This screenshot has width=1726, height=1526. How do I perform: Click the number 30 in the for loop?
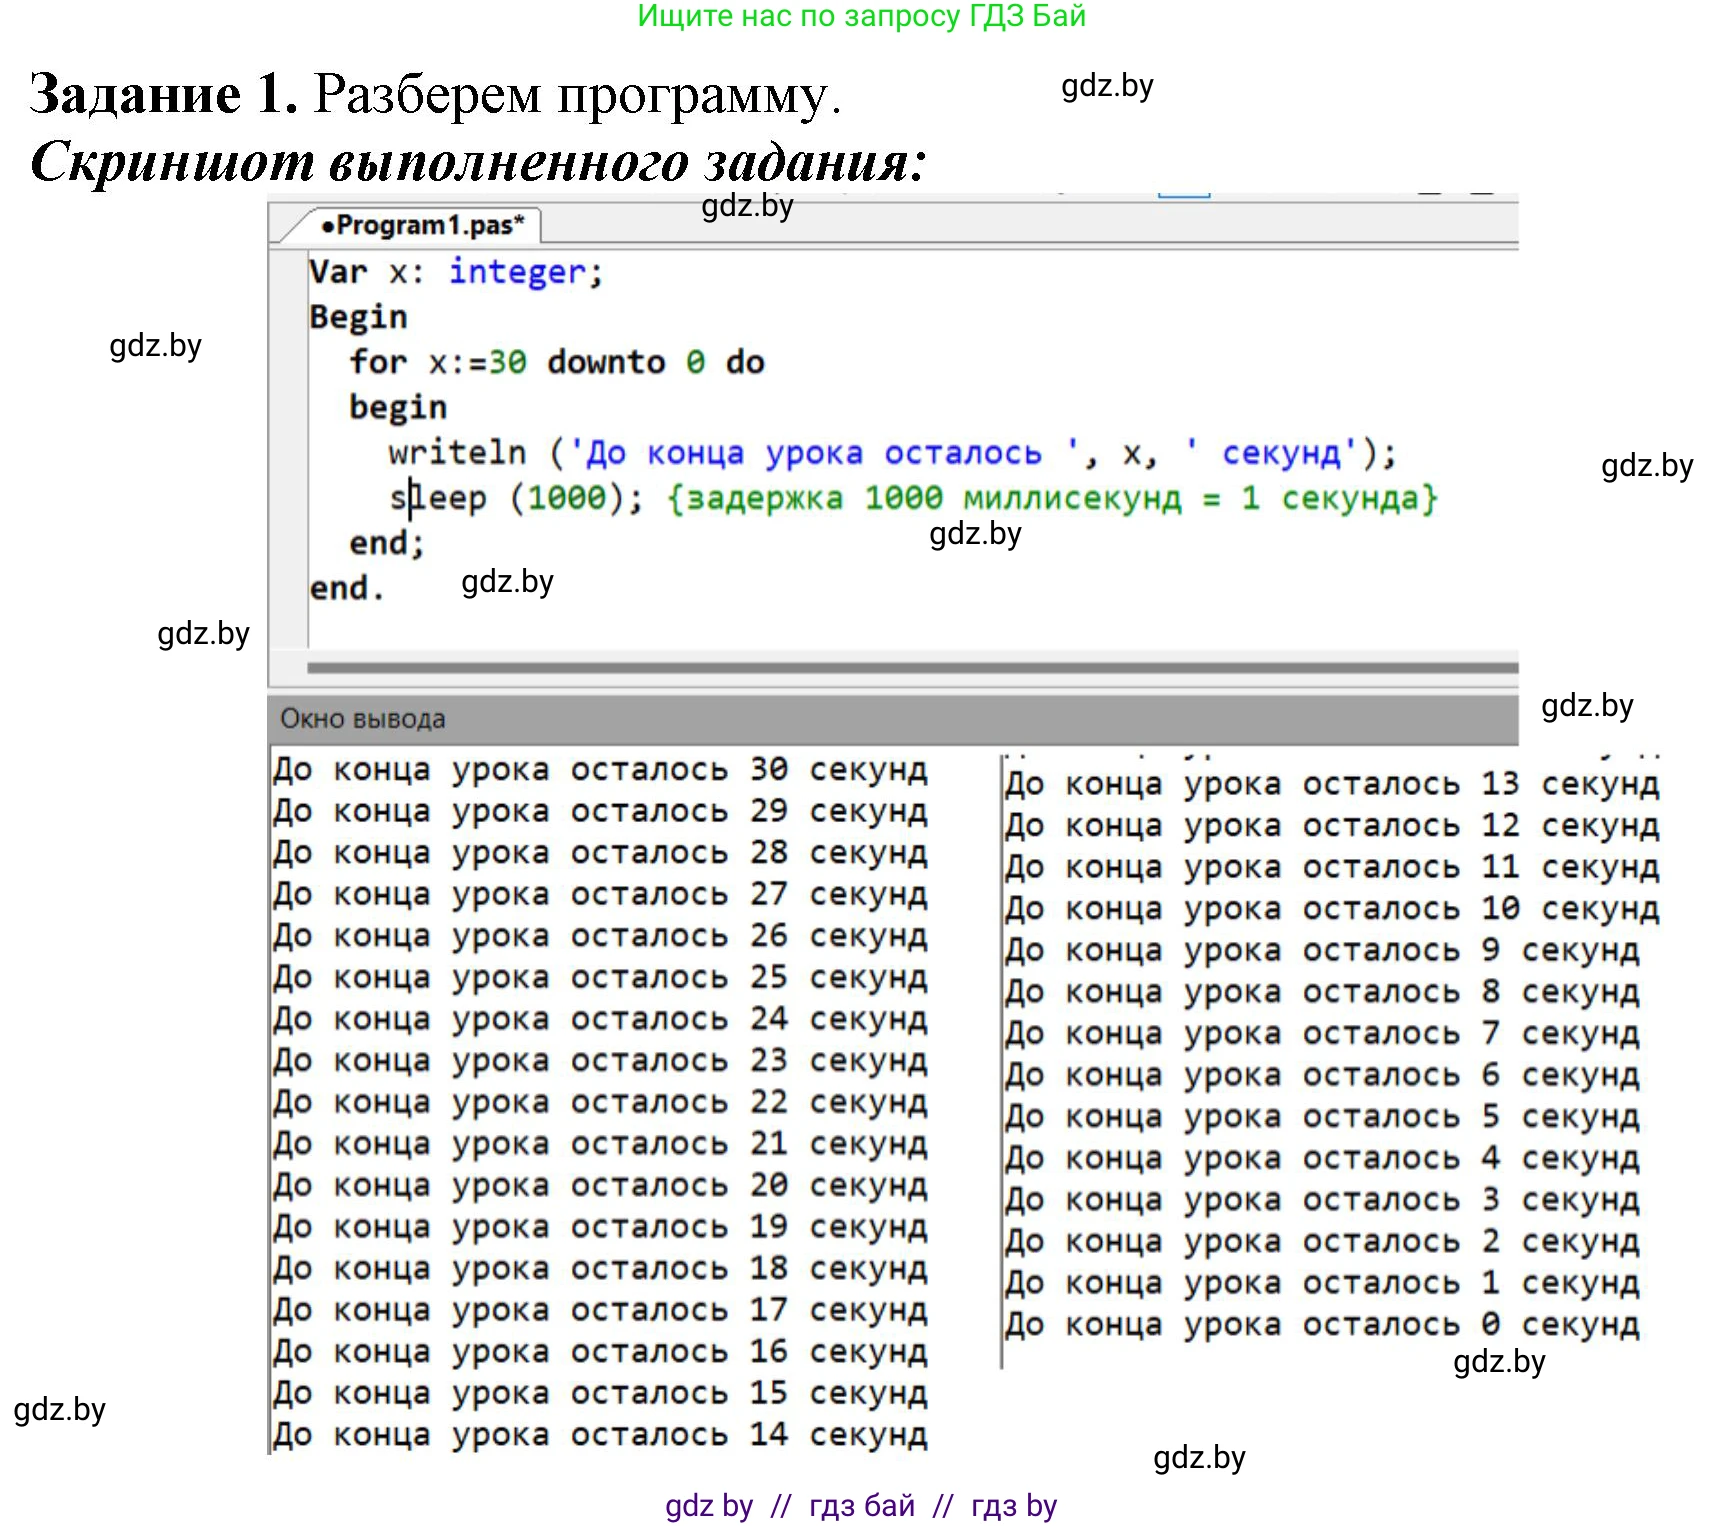(507, 362)
